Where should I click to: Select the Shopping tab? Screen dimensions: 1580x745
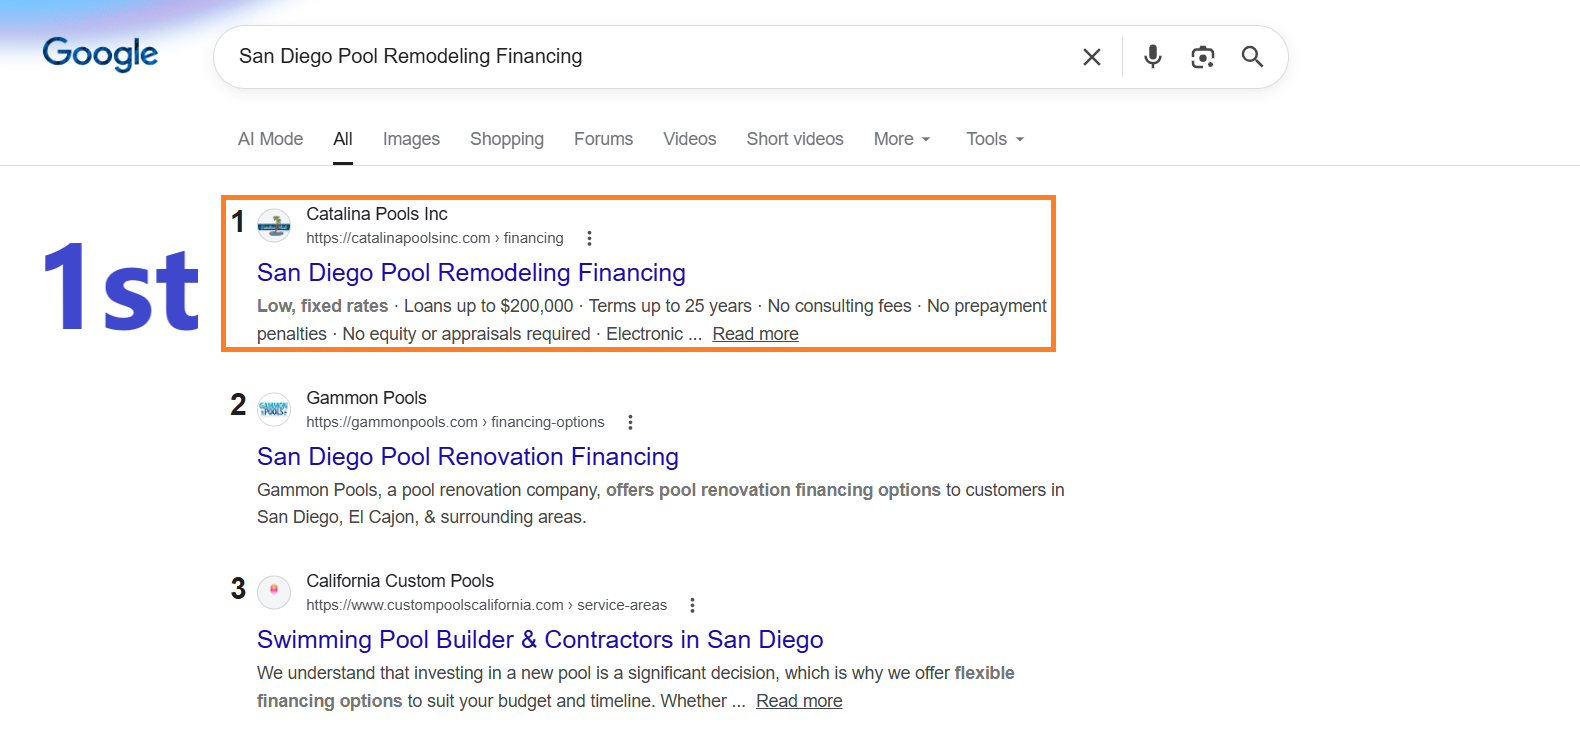[x=507, y=139]
